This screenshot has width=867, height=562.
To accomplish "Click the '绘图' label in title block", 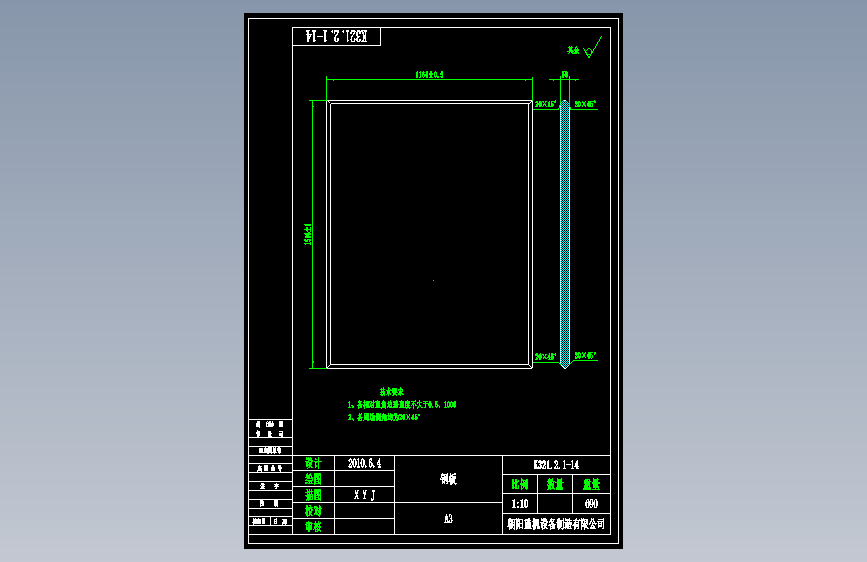I will click(x=314, y=479).
